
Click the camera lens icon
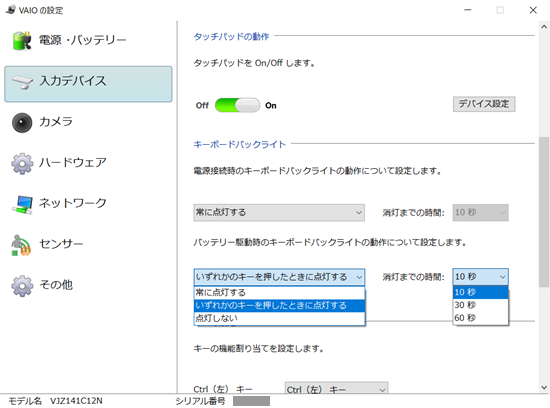[x=22, y=123]
